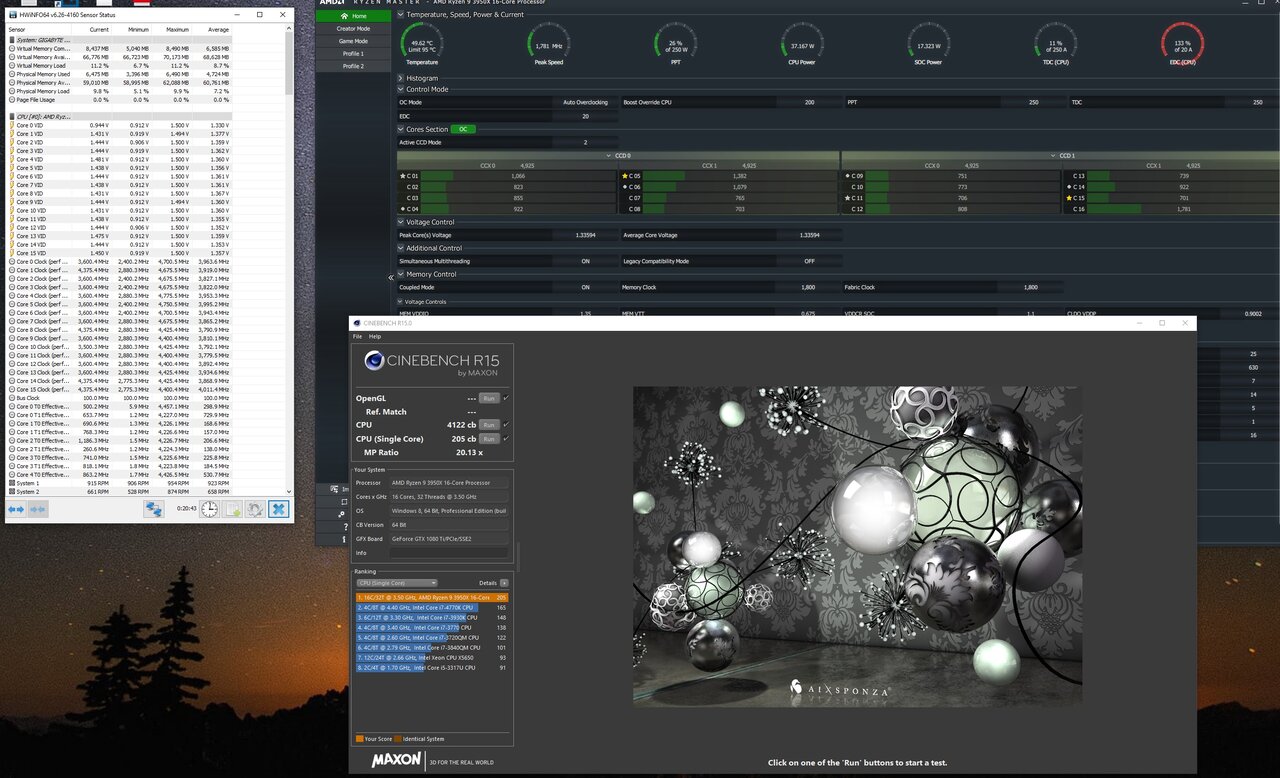1280x778 pixels.
Task: Click Ryzen Master sidebar collapse double-arrow
Action: 391,278
